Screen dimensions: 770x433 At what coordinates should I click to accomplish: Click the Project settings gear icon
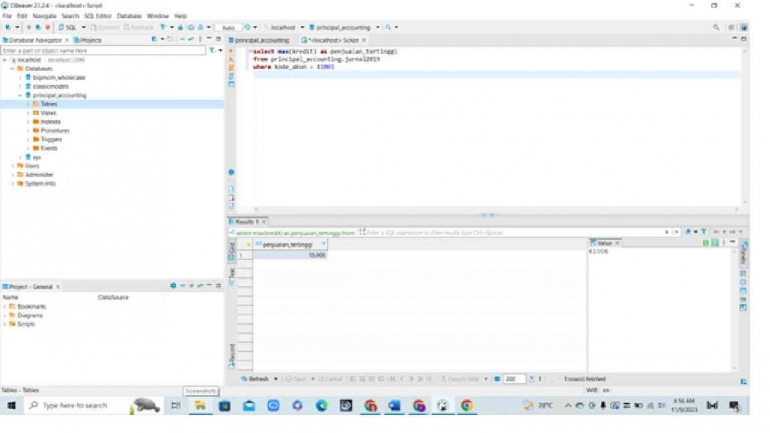coord(173,286)
